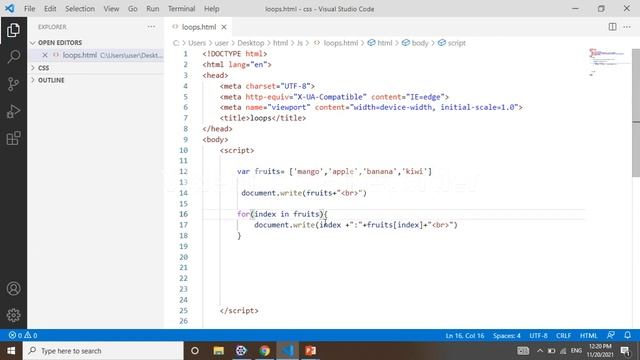This screenshot has width=640, height=360.
Task: Open the Terminal menu
Action: click(182, 9)
